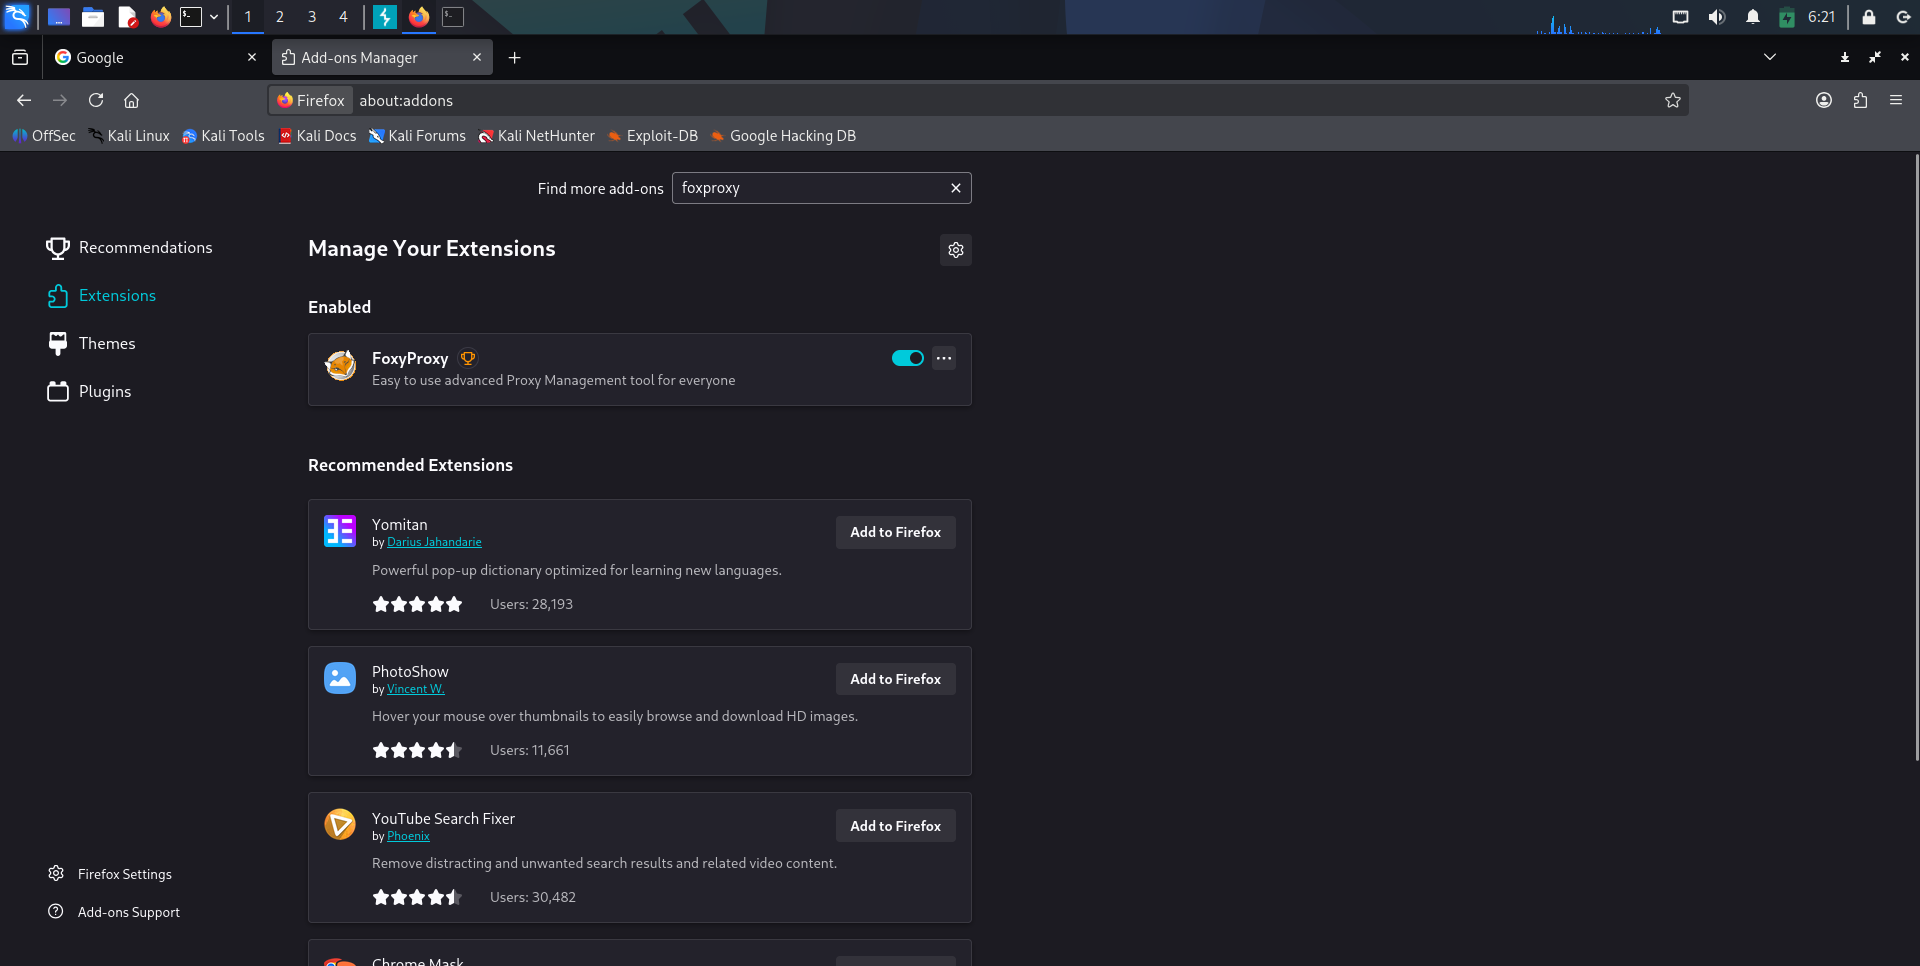Open the Firefox account icon
The image size is (1920, 966).
click(1824, 100)
